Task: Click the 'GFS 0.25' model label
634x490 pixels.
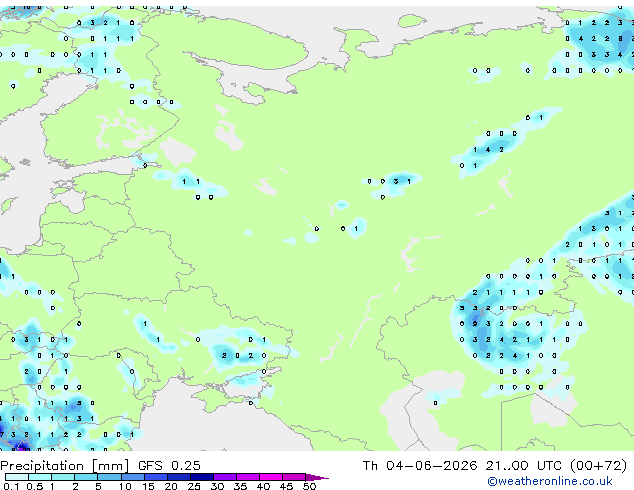Action: pos(169,466)
